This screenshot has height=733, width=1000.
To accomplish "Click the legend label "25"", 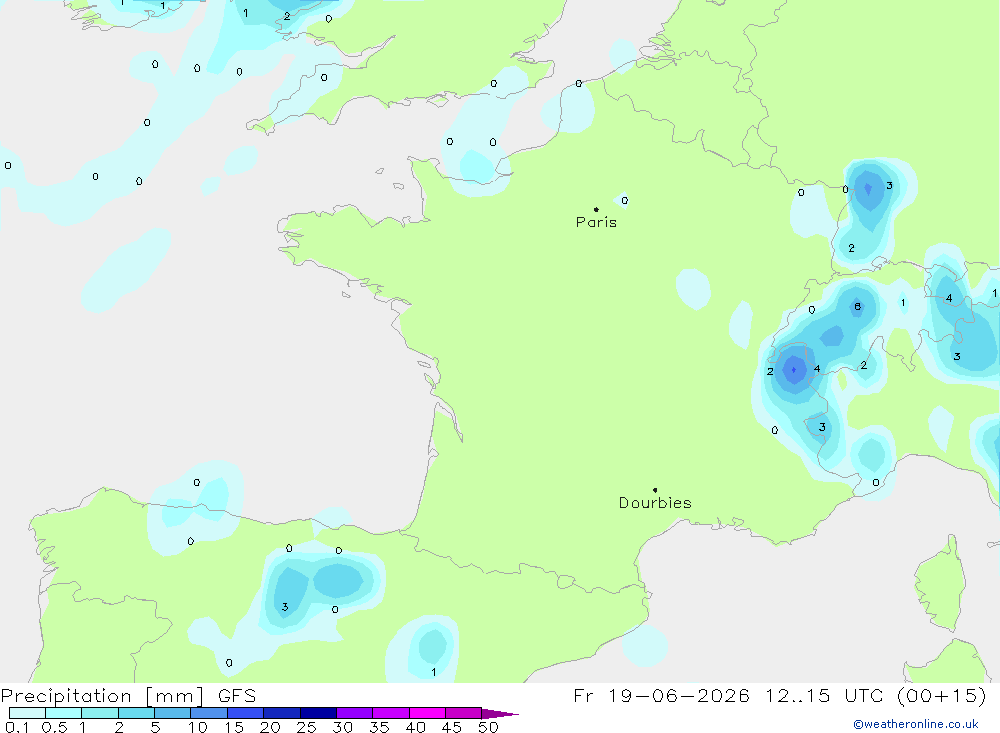I will coord(306,727).
